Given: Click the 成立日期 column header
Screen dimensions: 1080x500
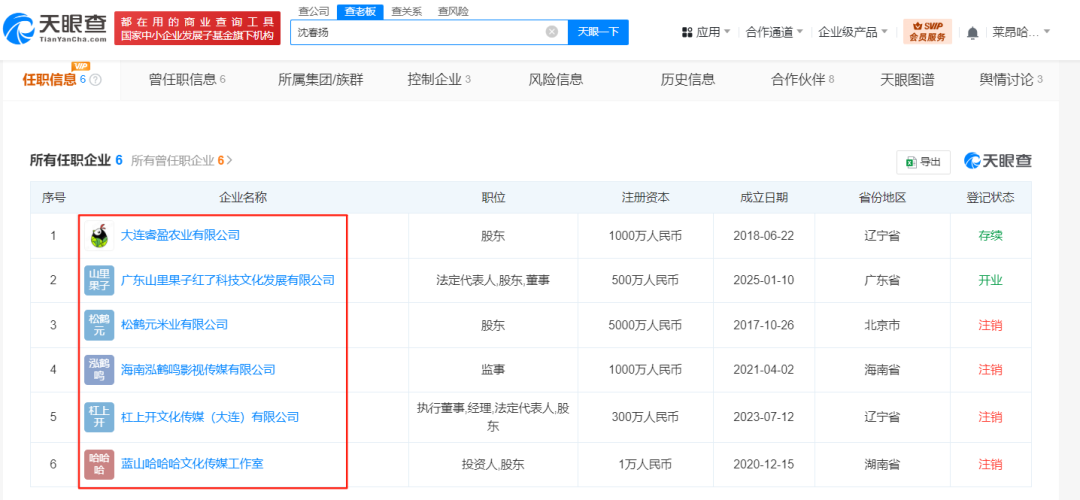Looking at the screenshot, I should (764, 198).
